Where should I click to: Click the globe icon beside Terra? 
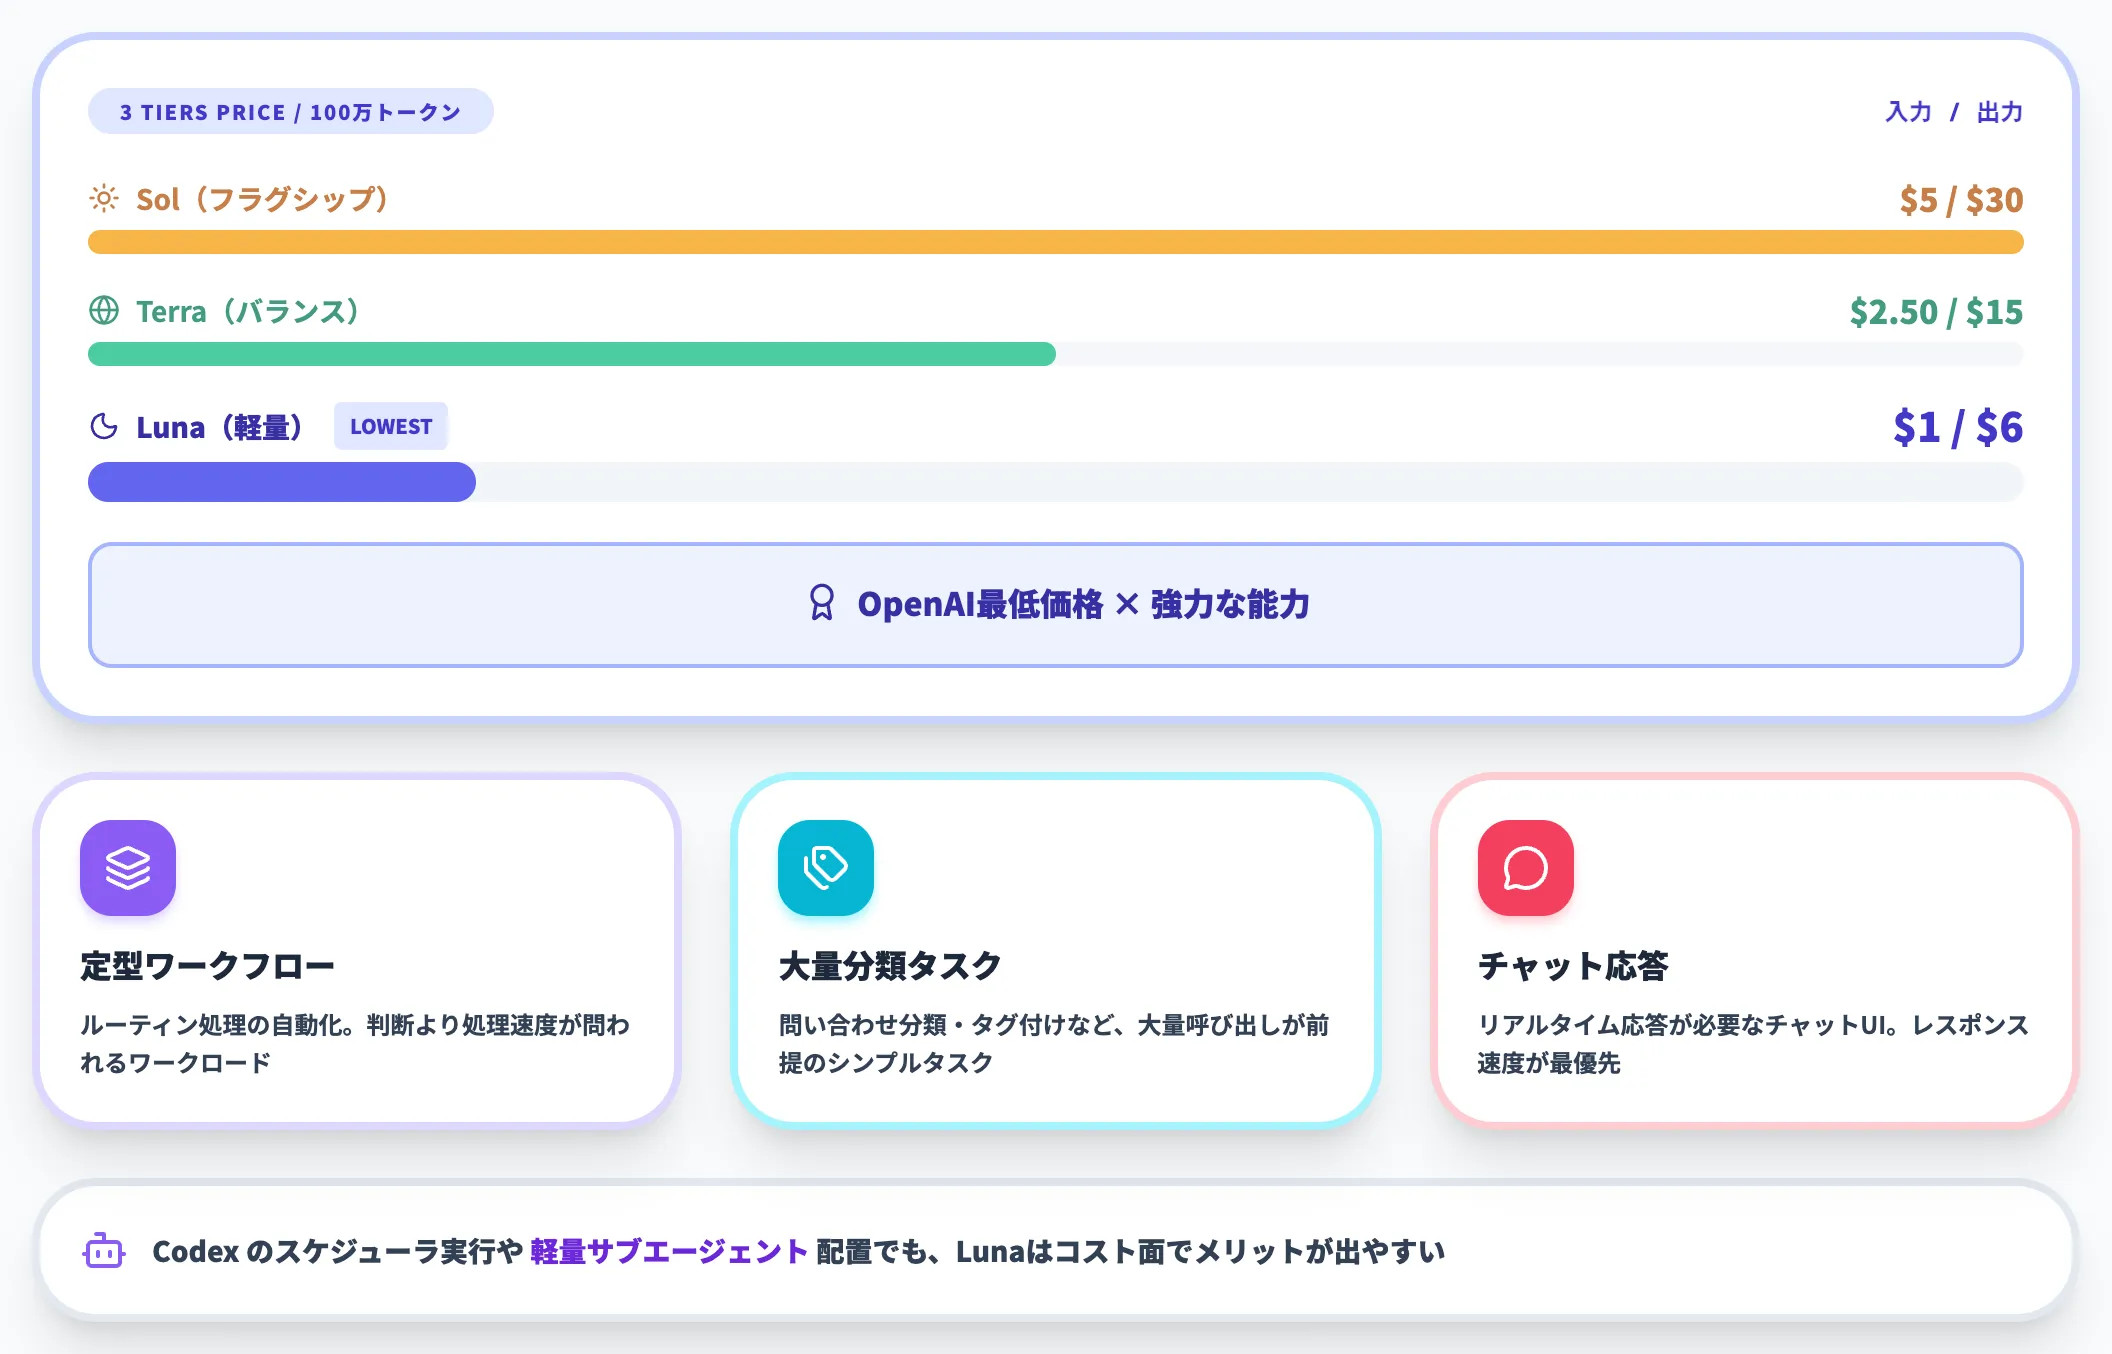coord(104,310)
